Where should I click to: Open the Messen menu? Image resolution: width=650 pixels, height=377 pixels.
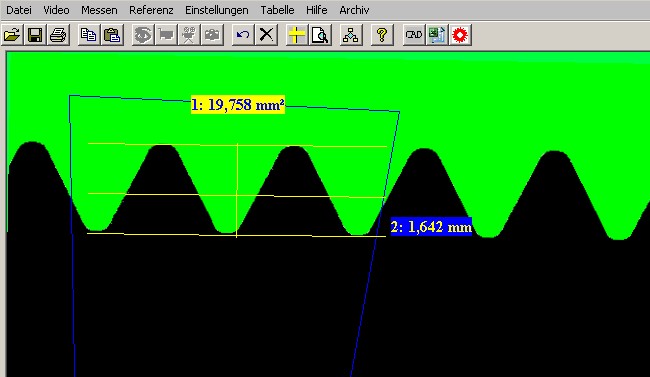(x=99, y=10)
